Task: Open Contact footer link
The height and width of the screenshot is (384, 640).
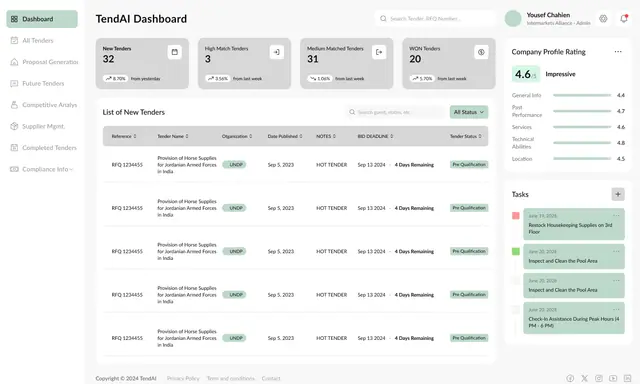Action: (x=271, y=379)
